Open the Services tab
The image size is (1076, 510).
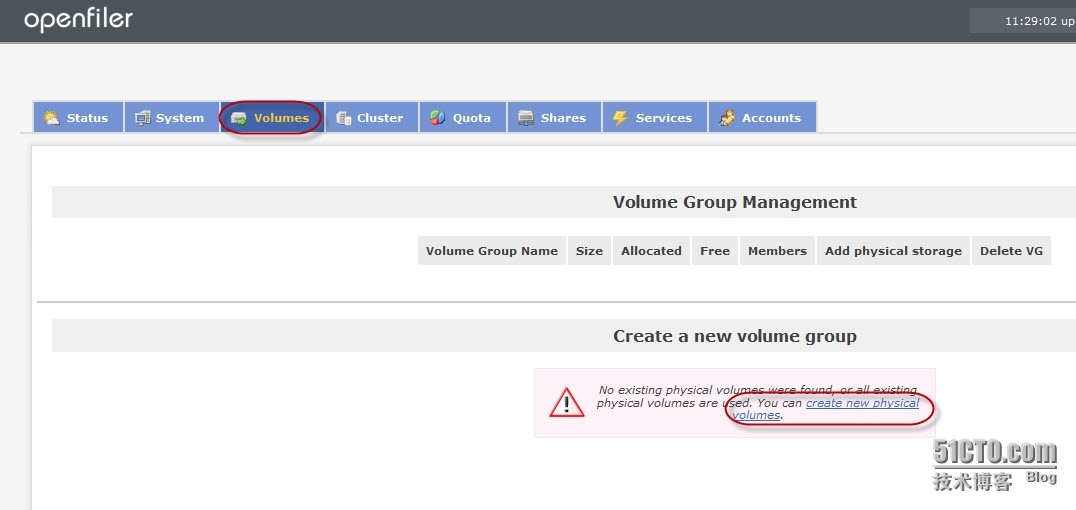point(655,117)
